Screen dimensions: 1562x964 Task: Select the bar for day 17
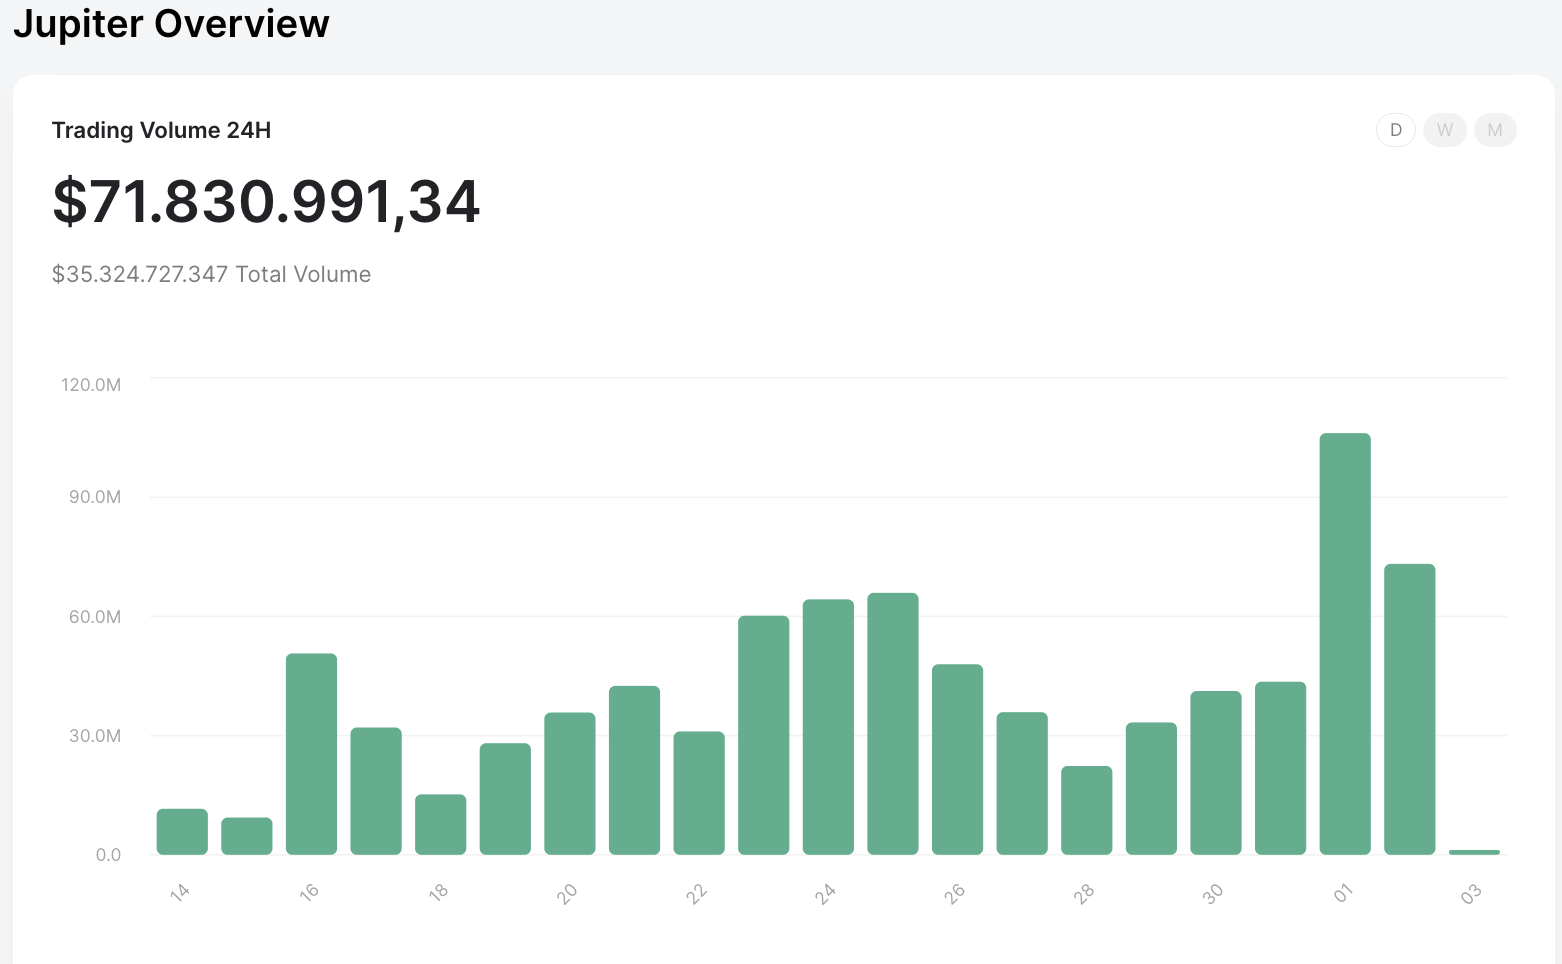[x=376, y=791]
